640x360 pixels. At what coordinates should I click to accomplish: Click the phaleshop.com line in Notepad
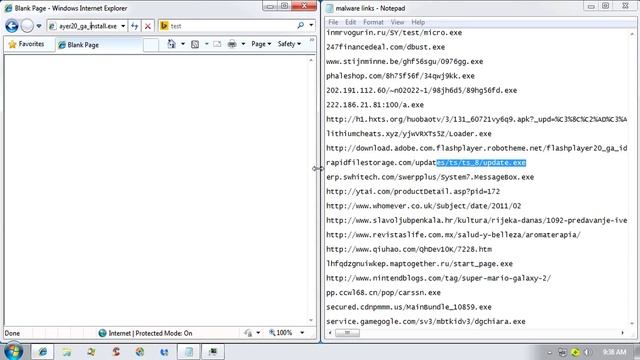(400, 76)
